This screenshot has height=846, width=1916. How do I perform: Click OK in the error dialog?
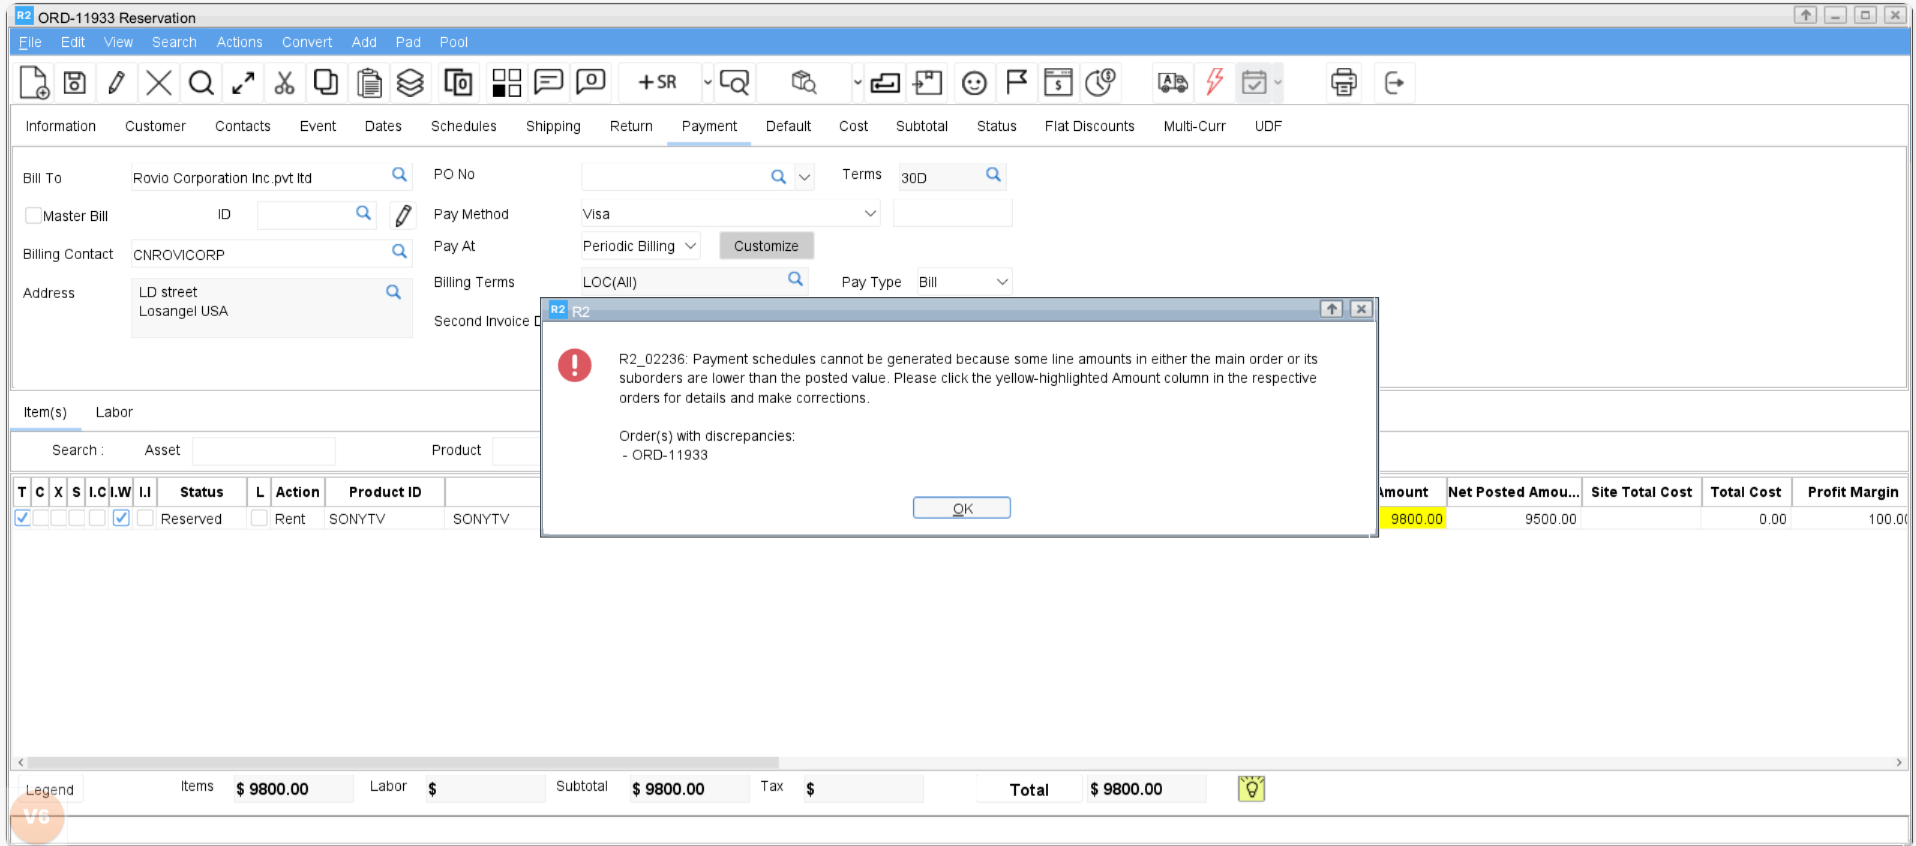(x=961, y=508)
